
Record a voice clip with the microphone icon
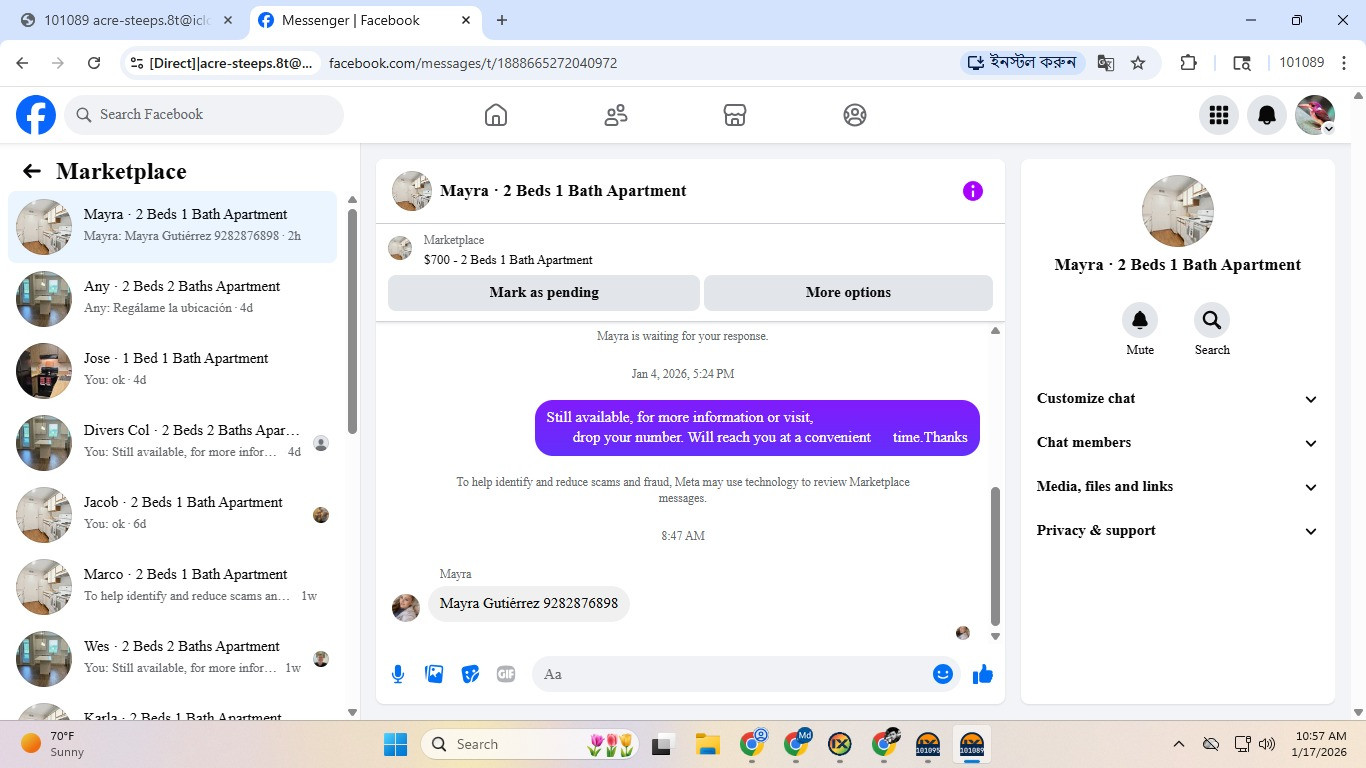tap(398, 674)
